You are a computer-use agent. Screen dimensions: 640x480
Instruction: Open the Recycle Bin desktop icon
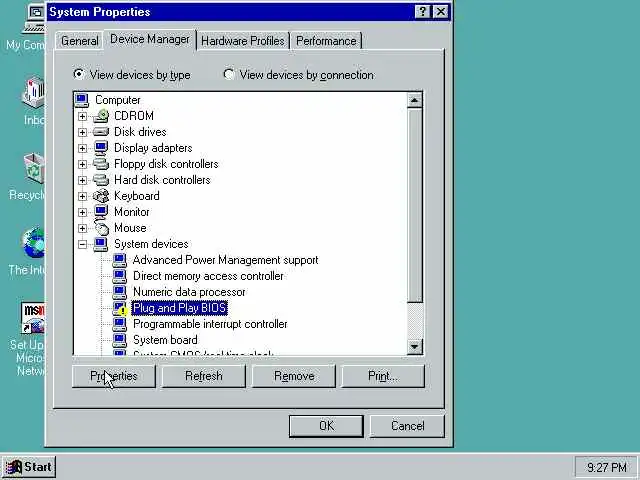tap(34, 168)
